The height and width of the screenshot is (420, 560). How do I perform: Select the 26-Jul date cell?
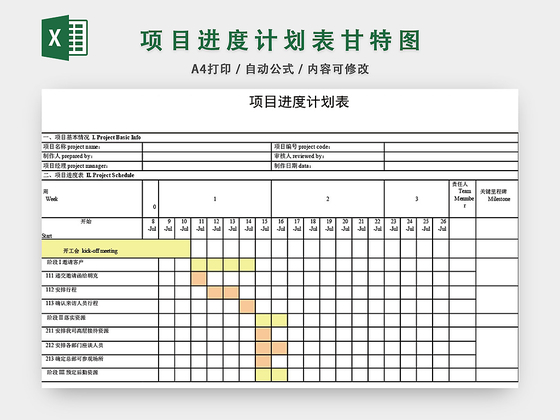point(442,228)
